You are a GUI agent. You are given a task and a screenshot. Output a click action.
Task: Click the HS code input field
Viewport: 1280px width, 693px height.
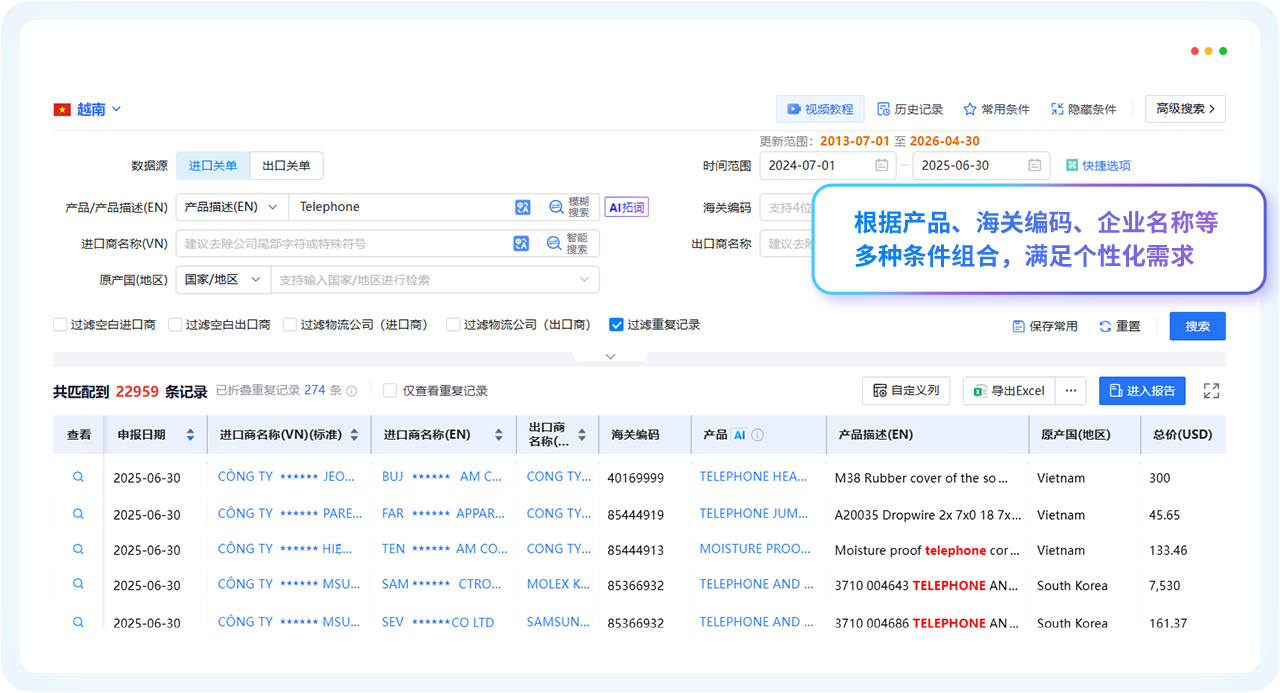coord(787,207)
